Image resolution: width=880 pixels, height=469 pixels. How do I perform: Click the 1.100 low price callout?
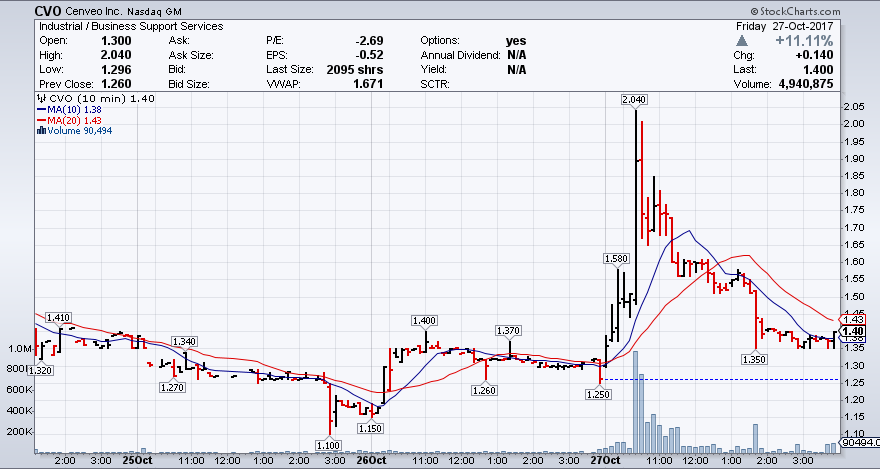(329, 445)
